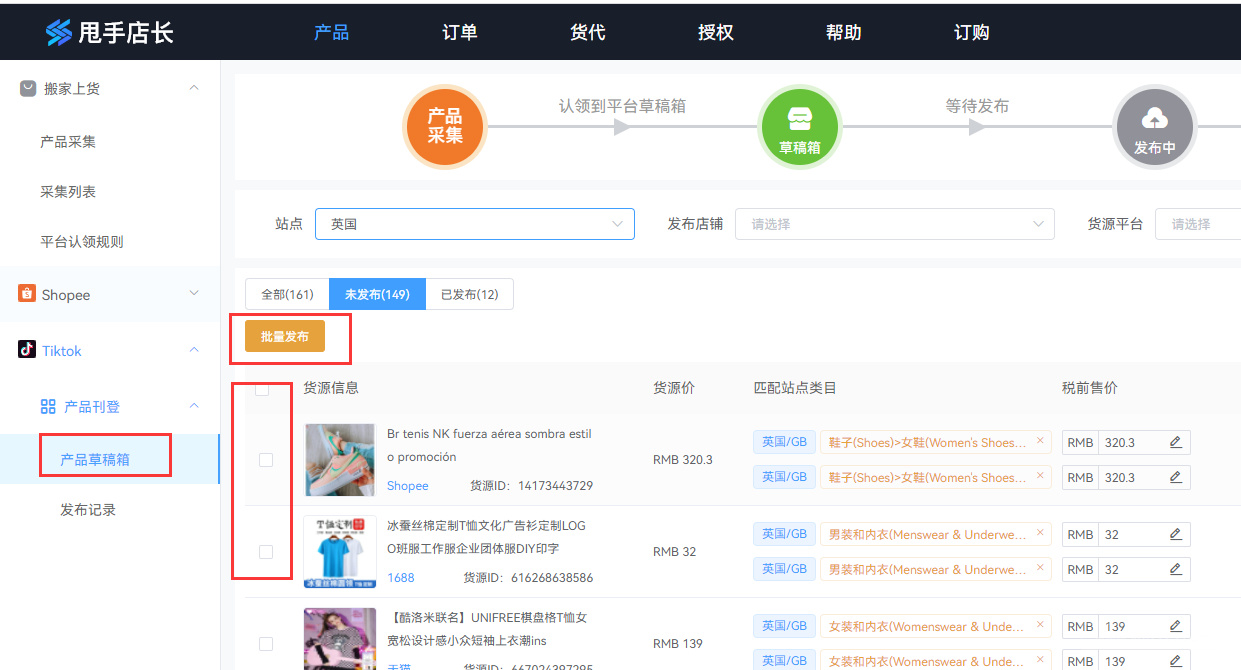Viewport: 1241px width, 670px height.
Task: Click the 产品刊登 grid icon
Action: click(48, 406)
